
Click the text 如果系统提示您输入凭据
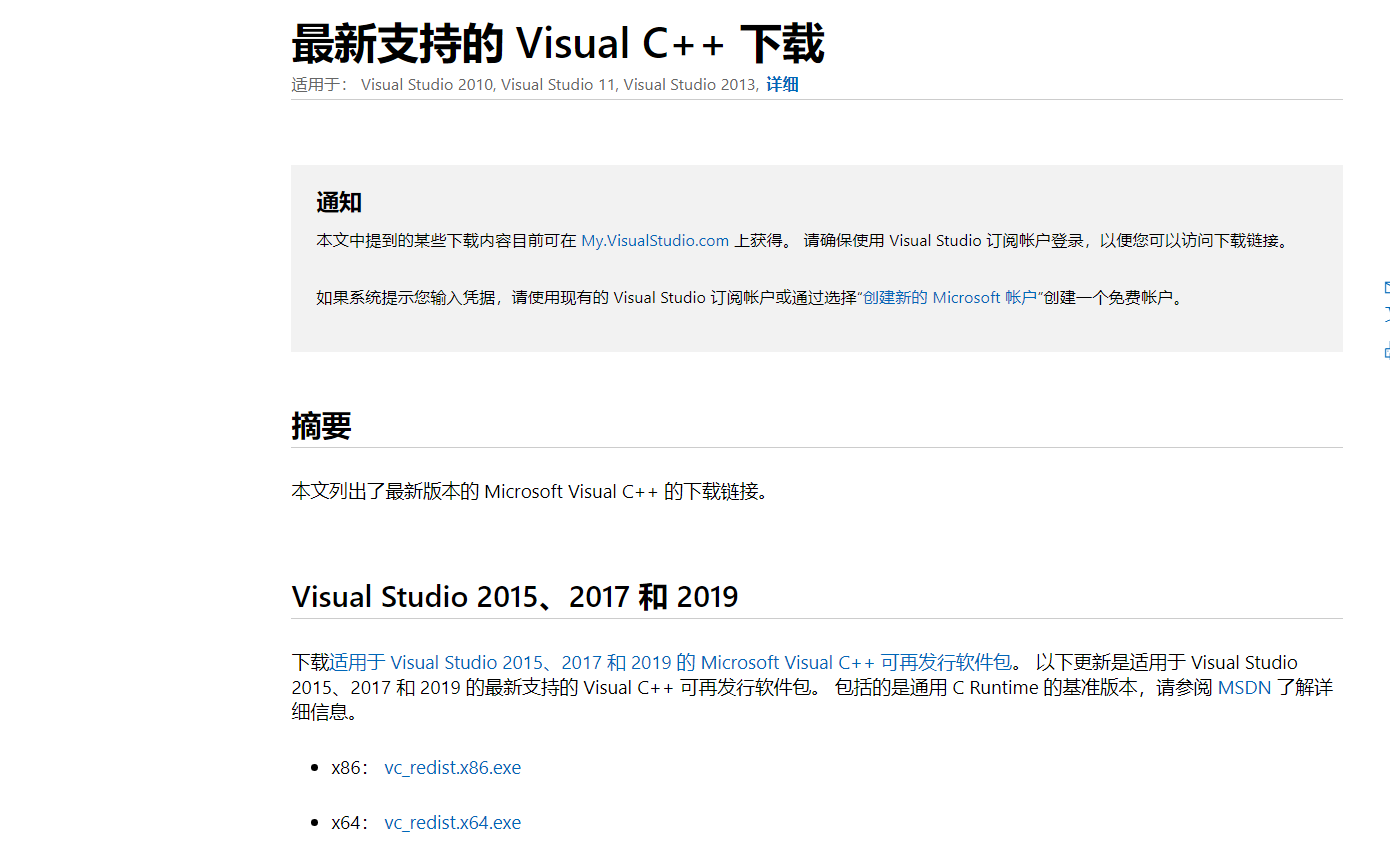tap(406, 298)
